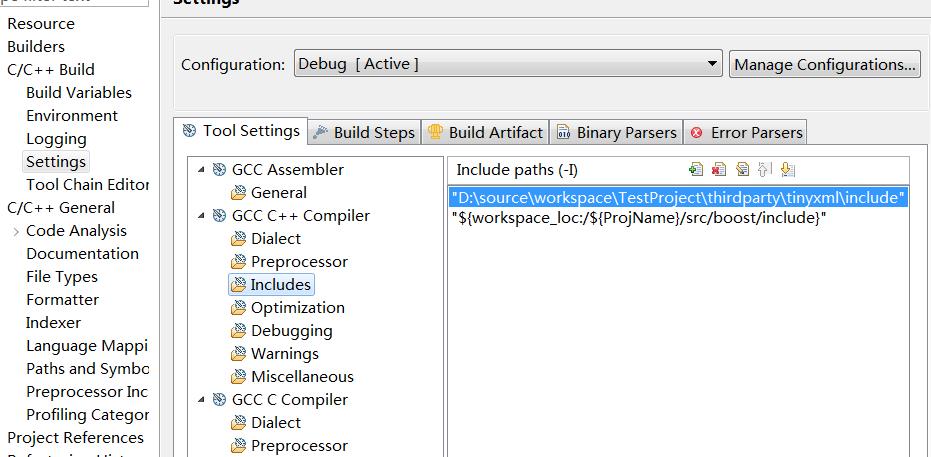Select the boost include path entry
Viewport: 931px width, 457px height.
click(638, 218)
